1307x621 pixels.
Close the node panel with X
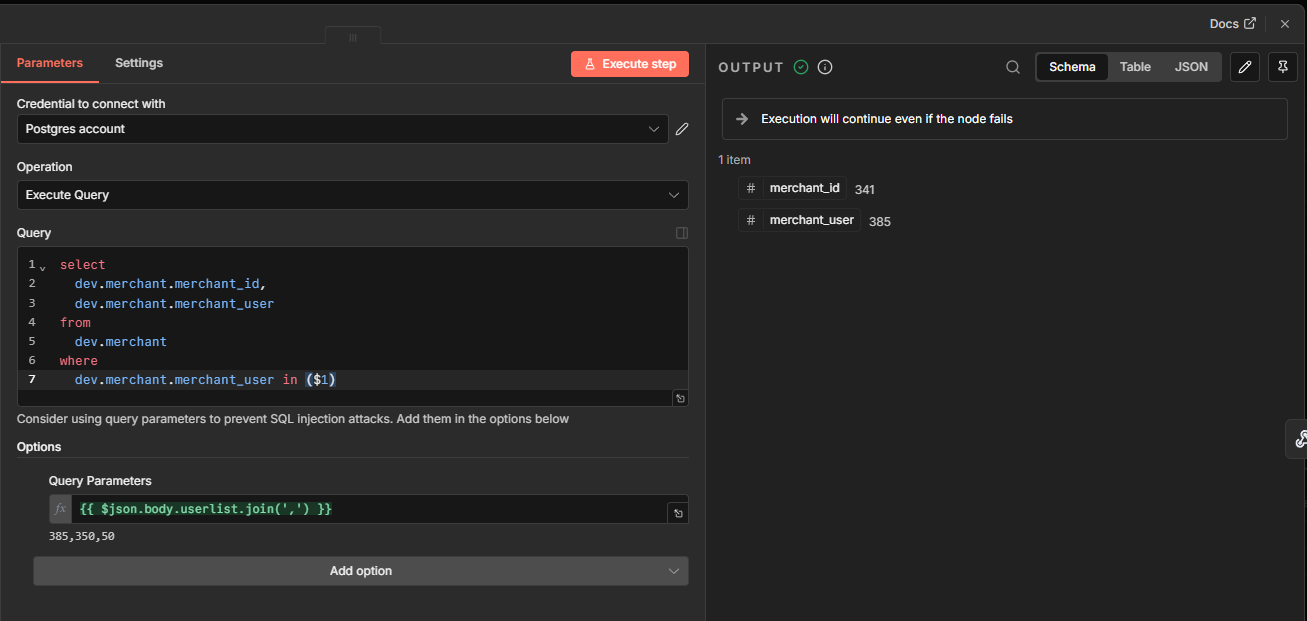point(1285,24)
